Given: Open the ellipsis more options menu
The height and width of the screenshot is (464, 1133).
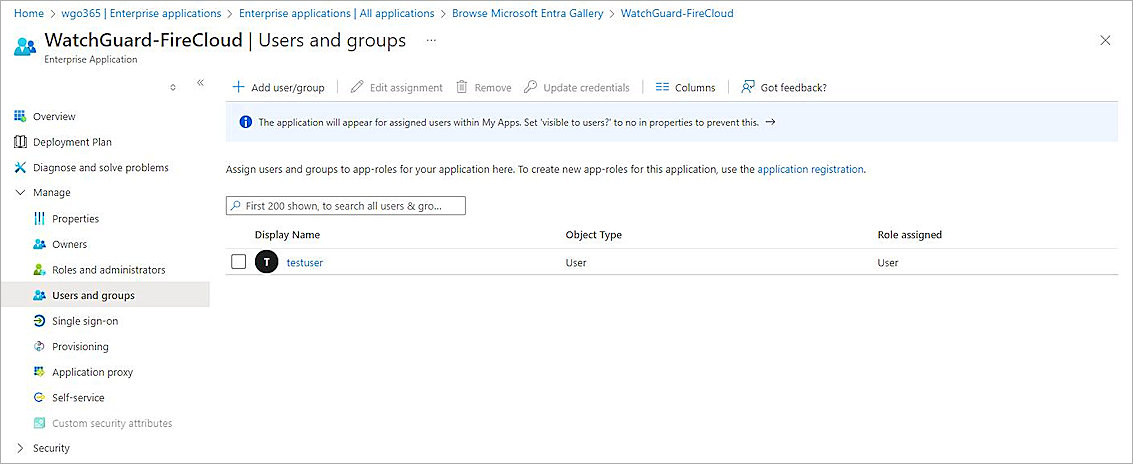Looking at the screenshot, I should [x=431, y=40].
